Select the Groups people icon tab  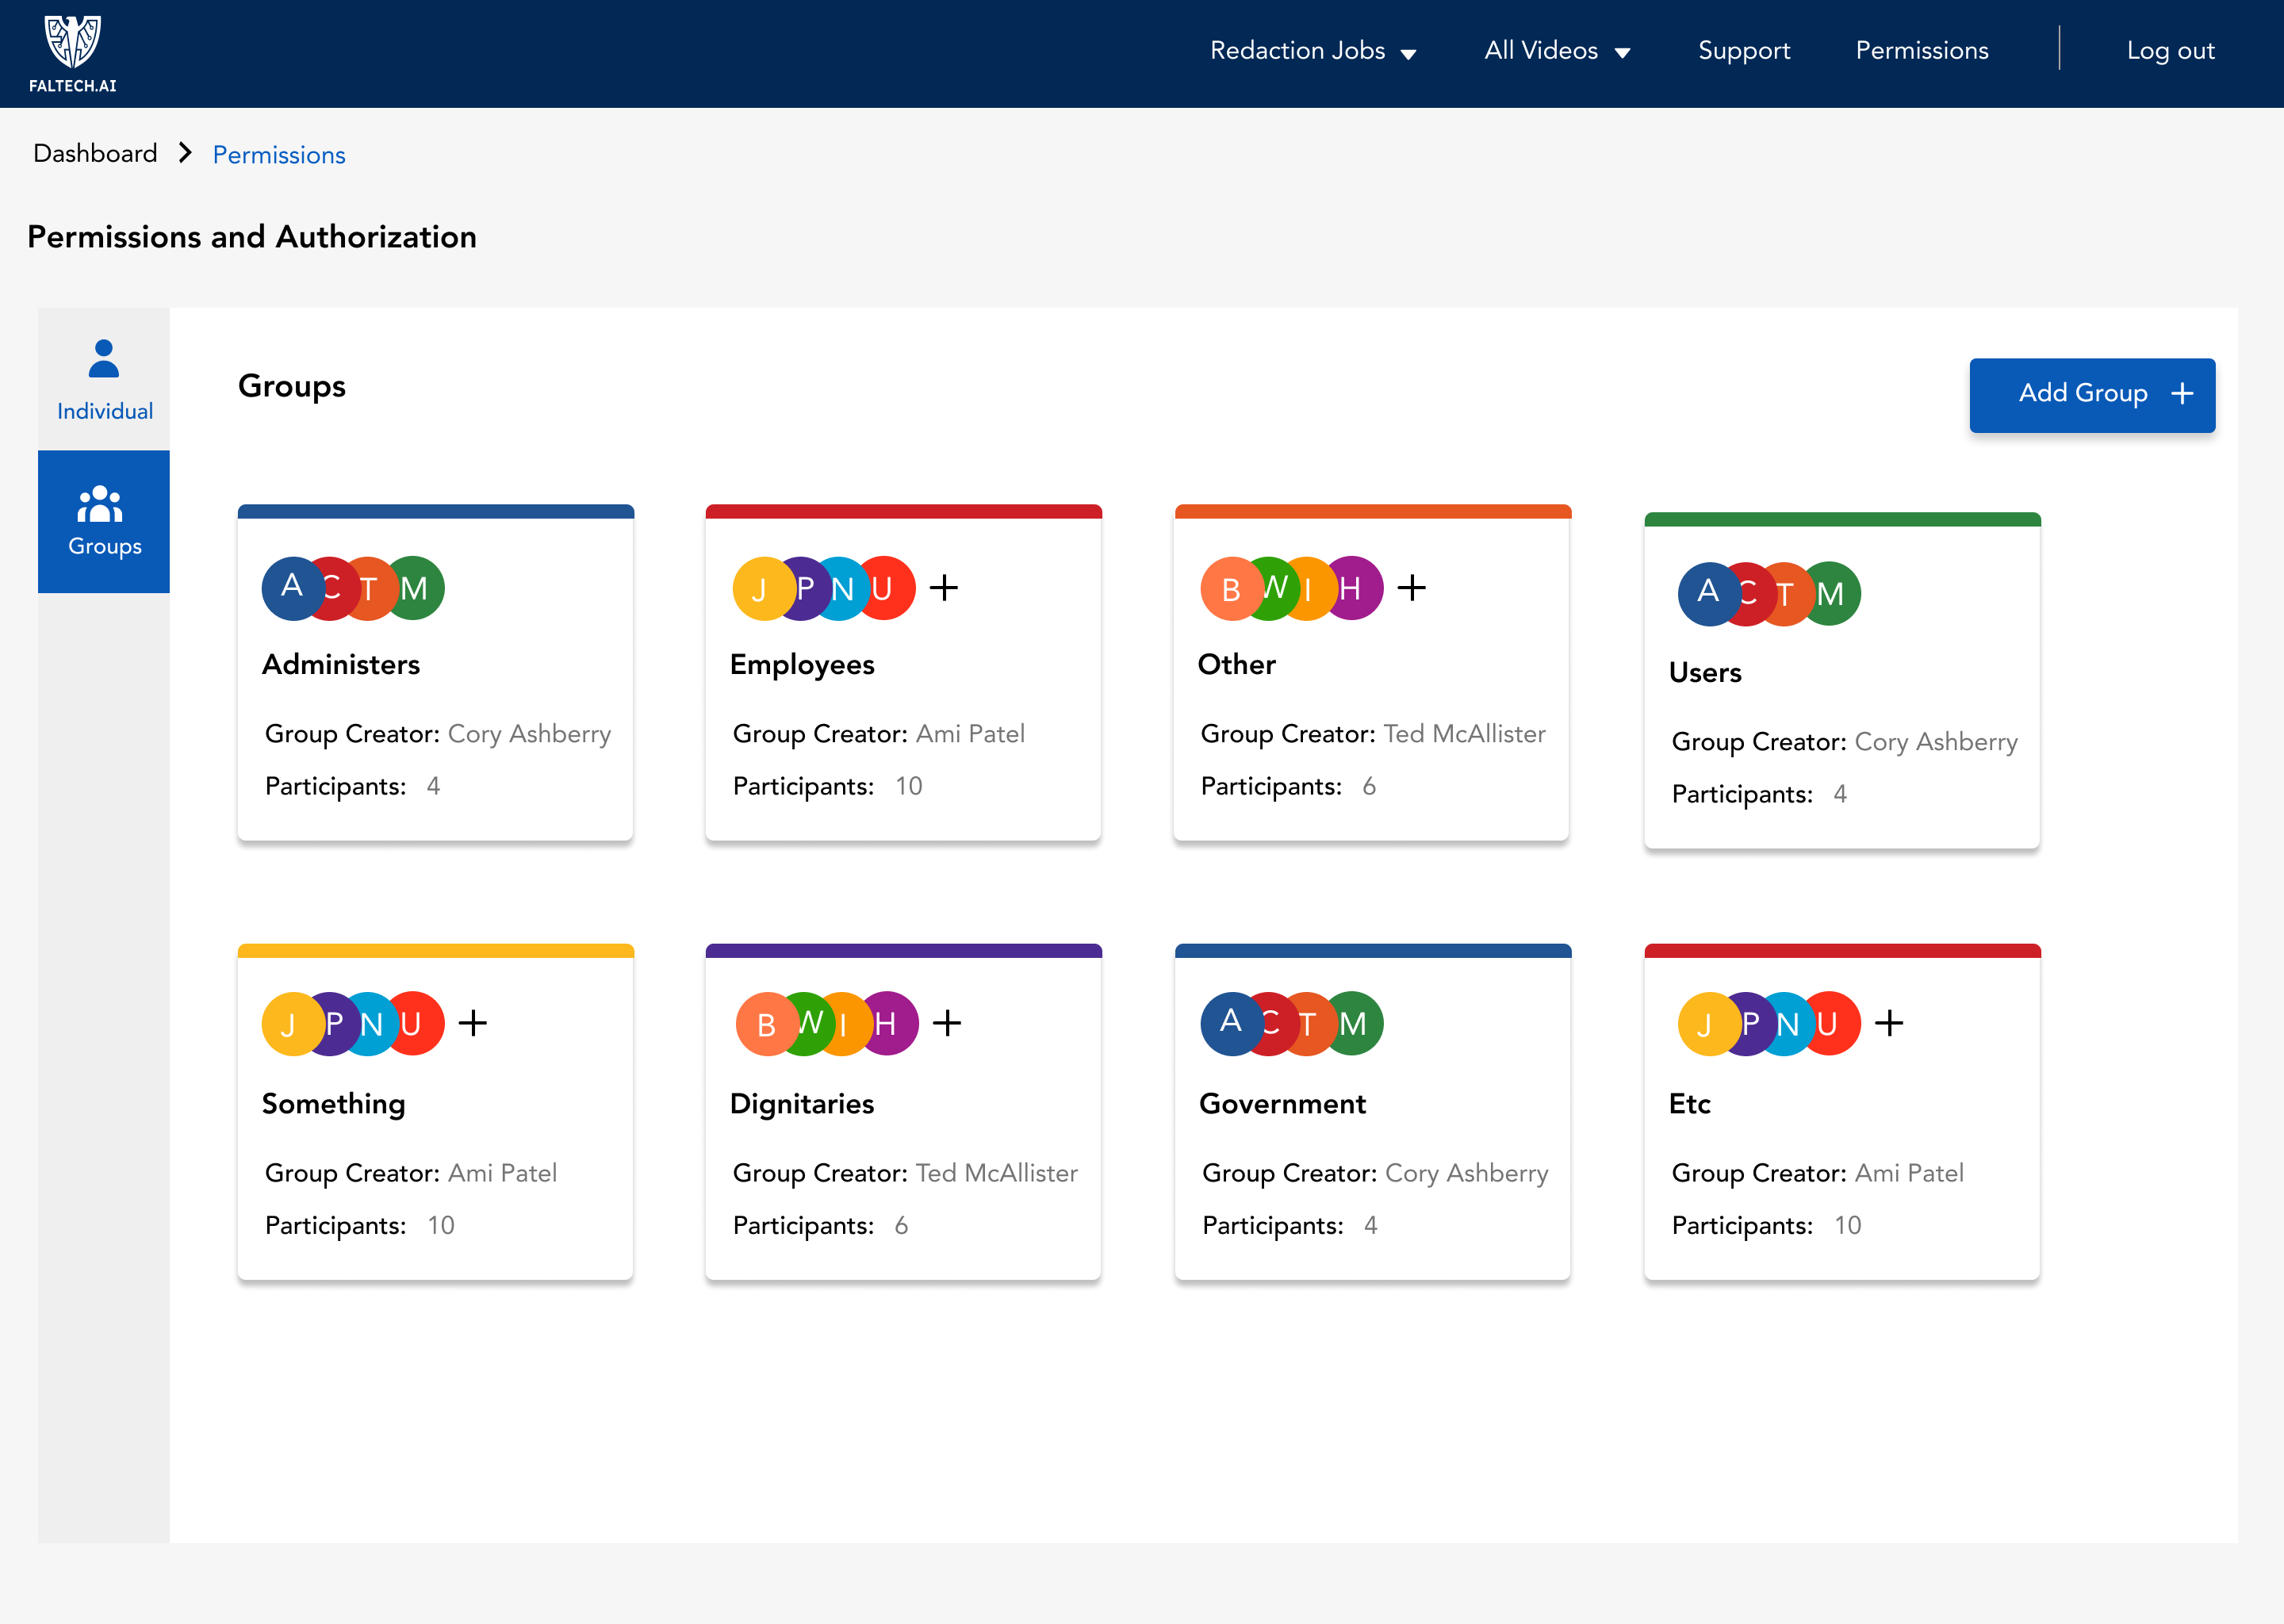[104, 521]
